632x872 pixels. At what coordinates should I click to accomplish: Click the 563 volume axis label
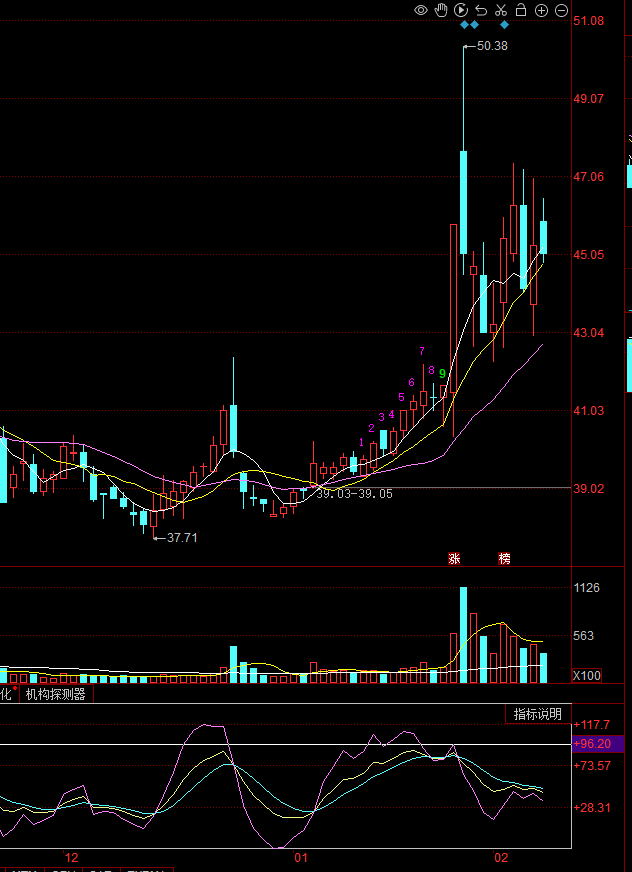584,636
